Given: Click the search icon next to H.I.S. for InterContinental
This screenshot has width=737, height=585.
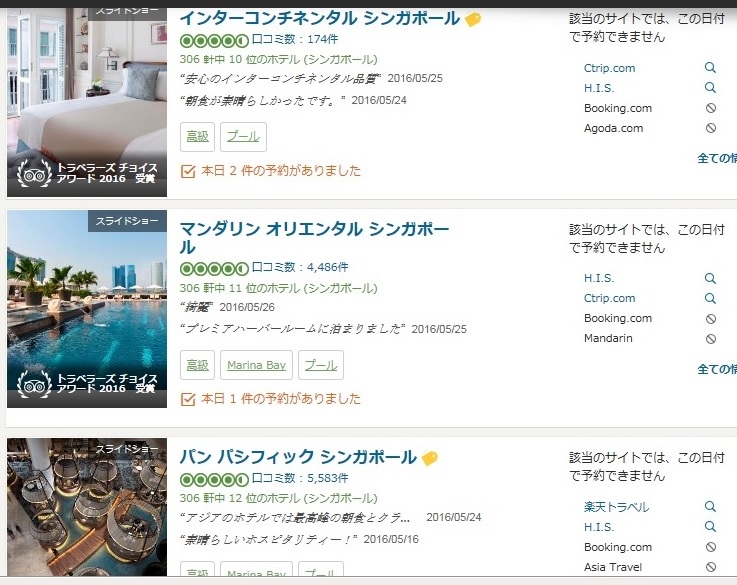Looking at the screenshot, I should coord(710,88).
